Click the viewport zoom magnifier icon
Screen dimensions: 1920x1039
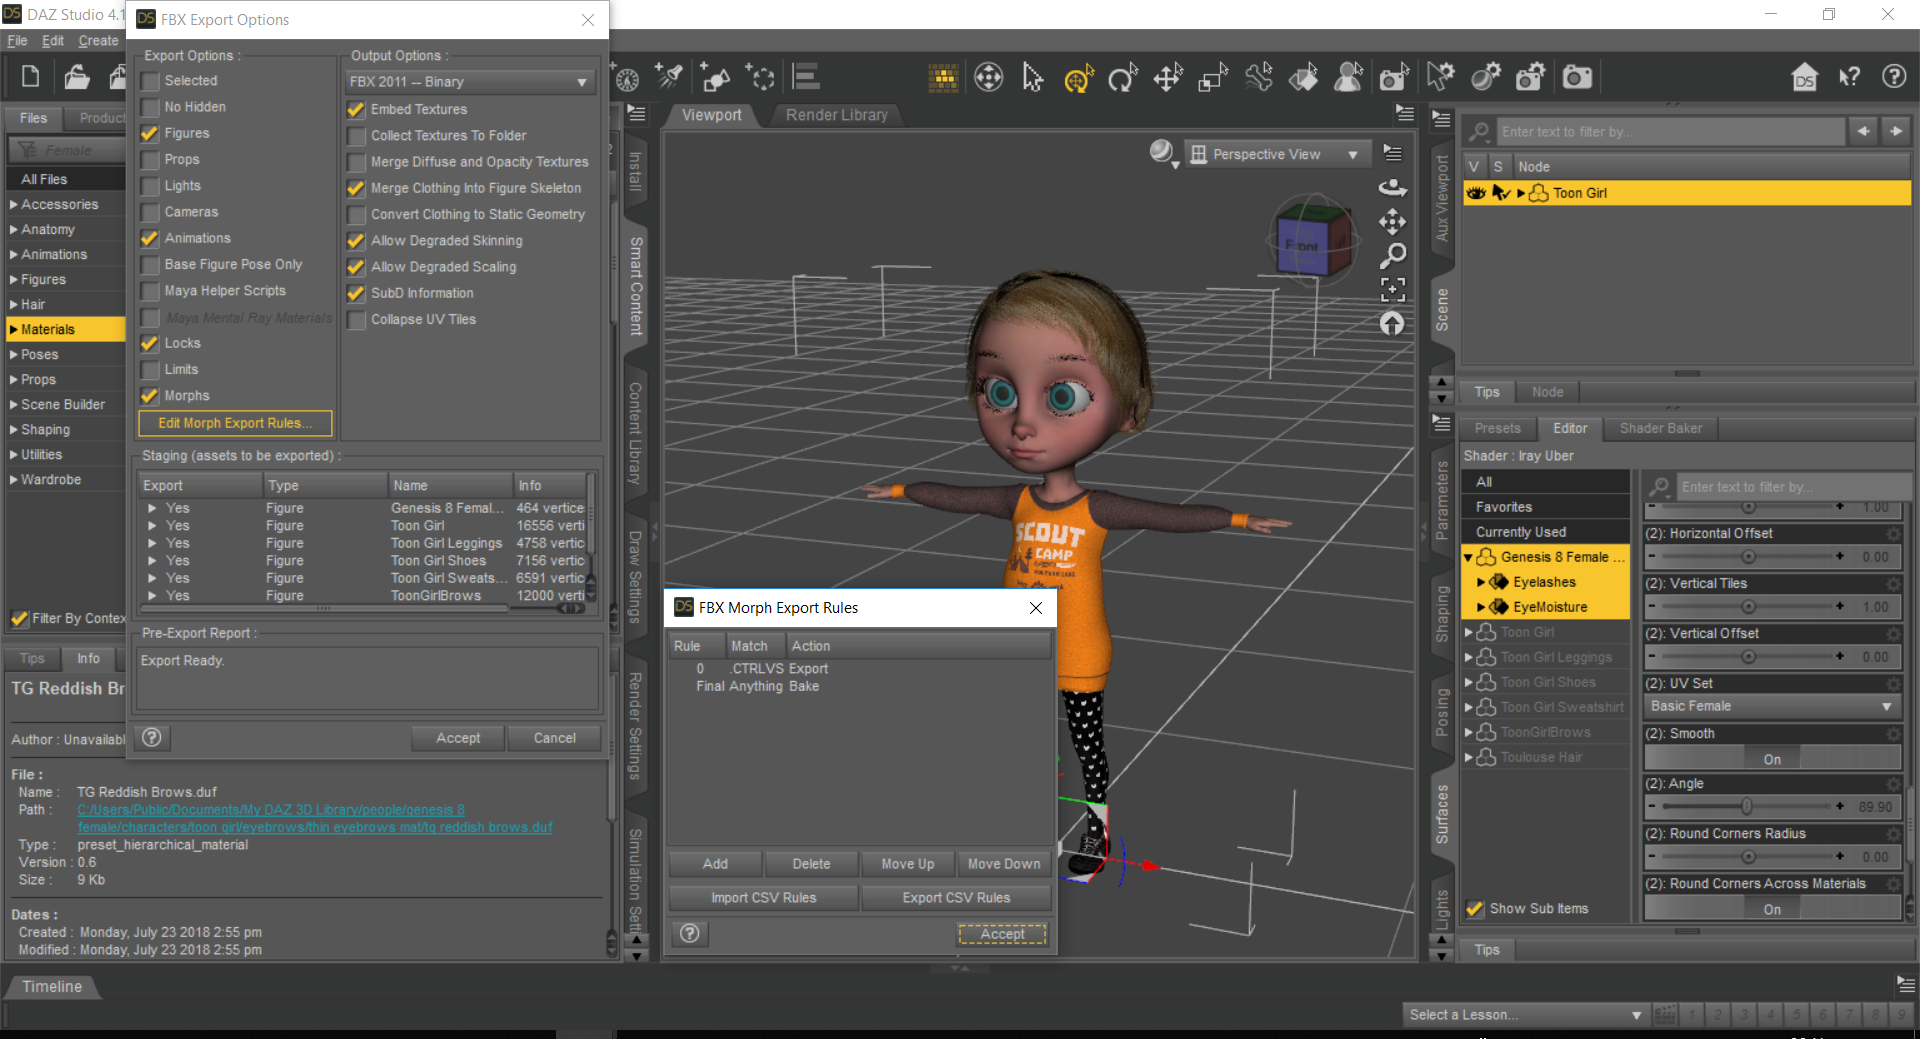1392,256
